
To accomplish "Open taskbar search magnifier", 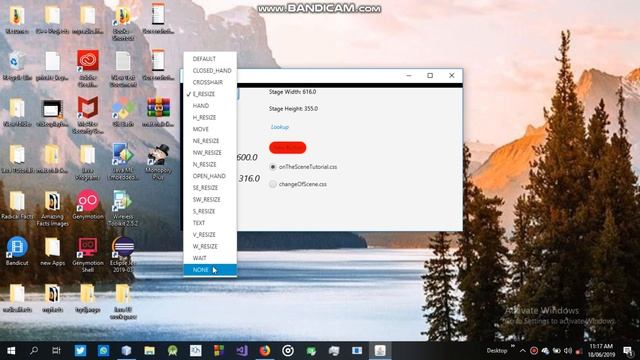I will 34,351.
